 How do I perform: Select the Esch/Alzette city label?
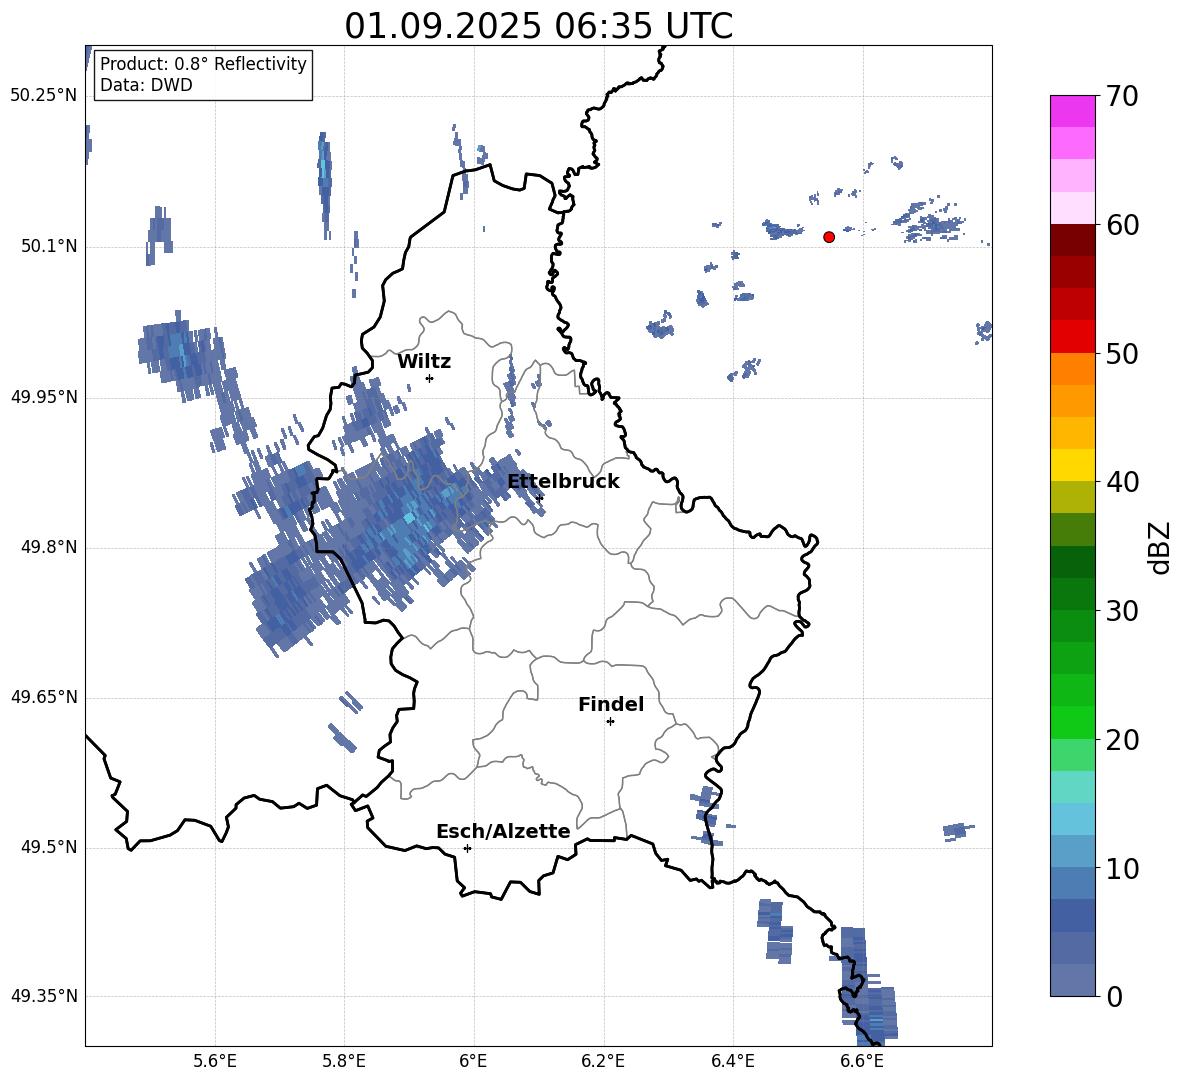[503, 832]
